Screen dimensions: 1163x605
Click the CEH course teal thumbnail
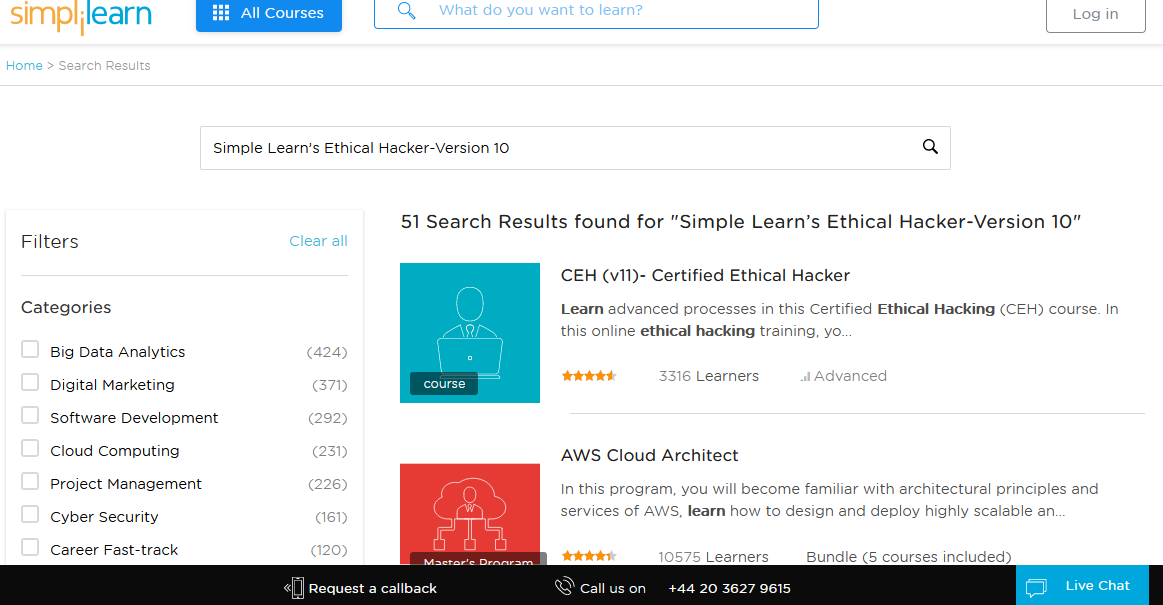click(470, 333)
